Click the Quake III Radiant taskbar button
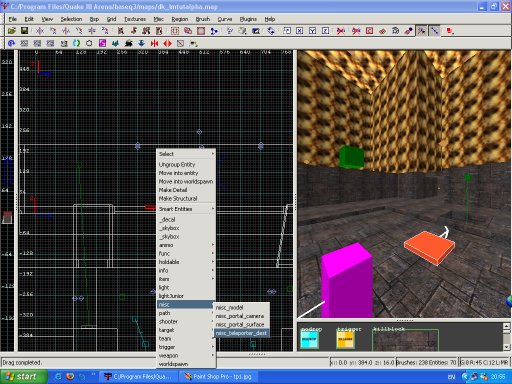 tap(139, 377)
